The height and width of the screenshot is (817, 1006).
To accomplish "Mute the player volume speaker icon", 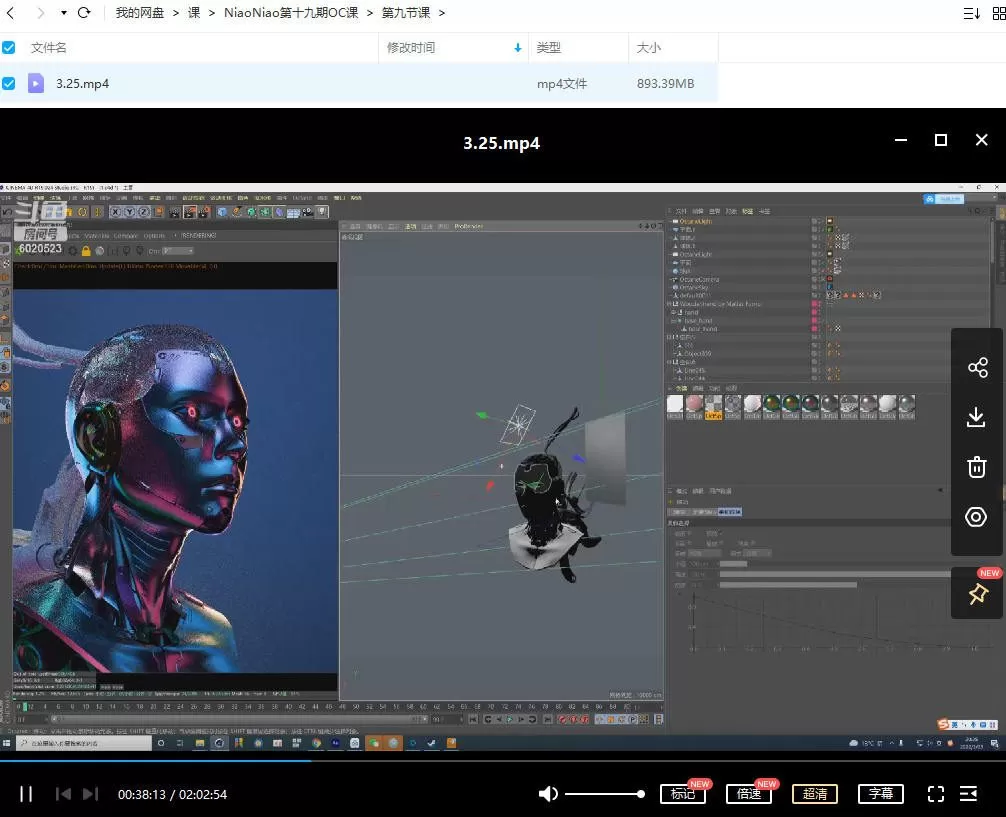I will pos(548,794).
